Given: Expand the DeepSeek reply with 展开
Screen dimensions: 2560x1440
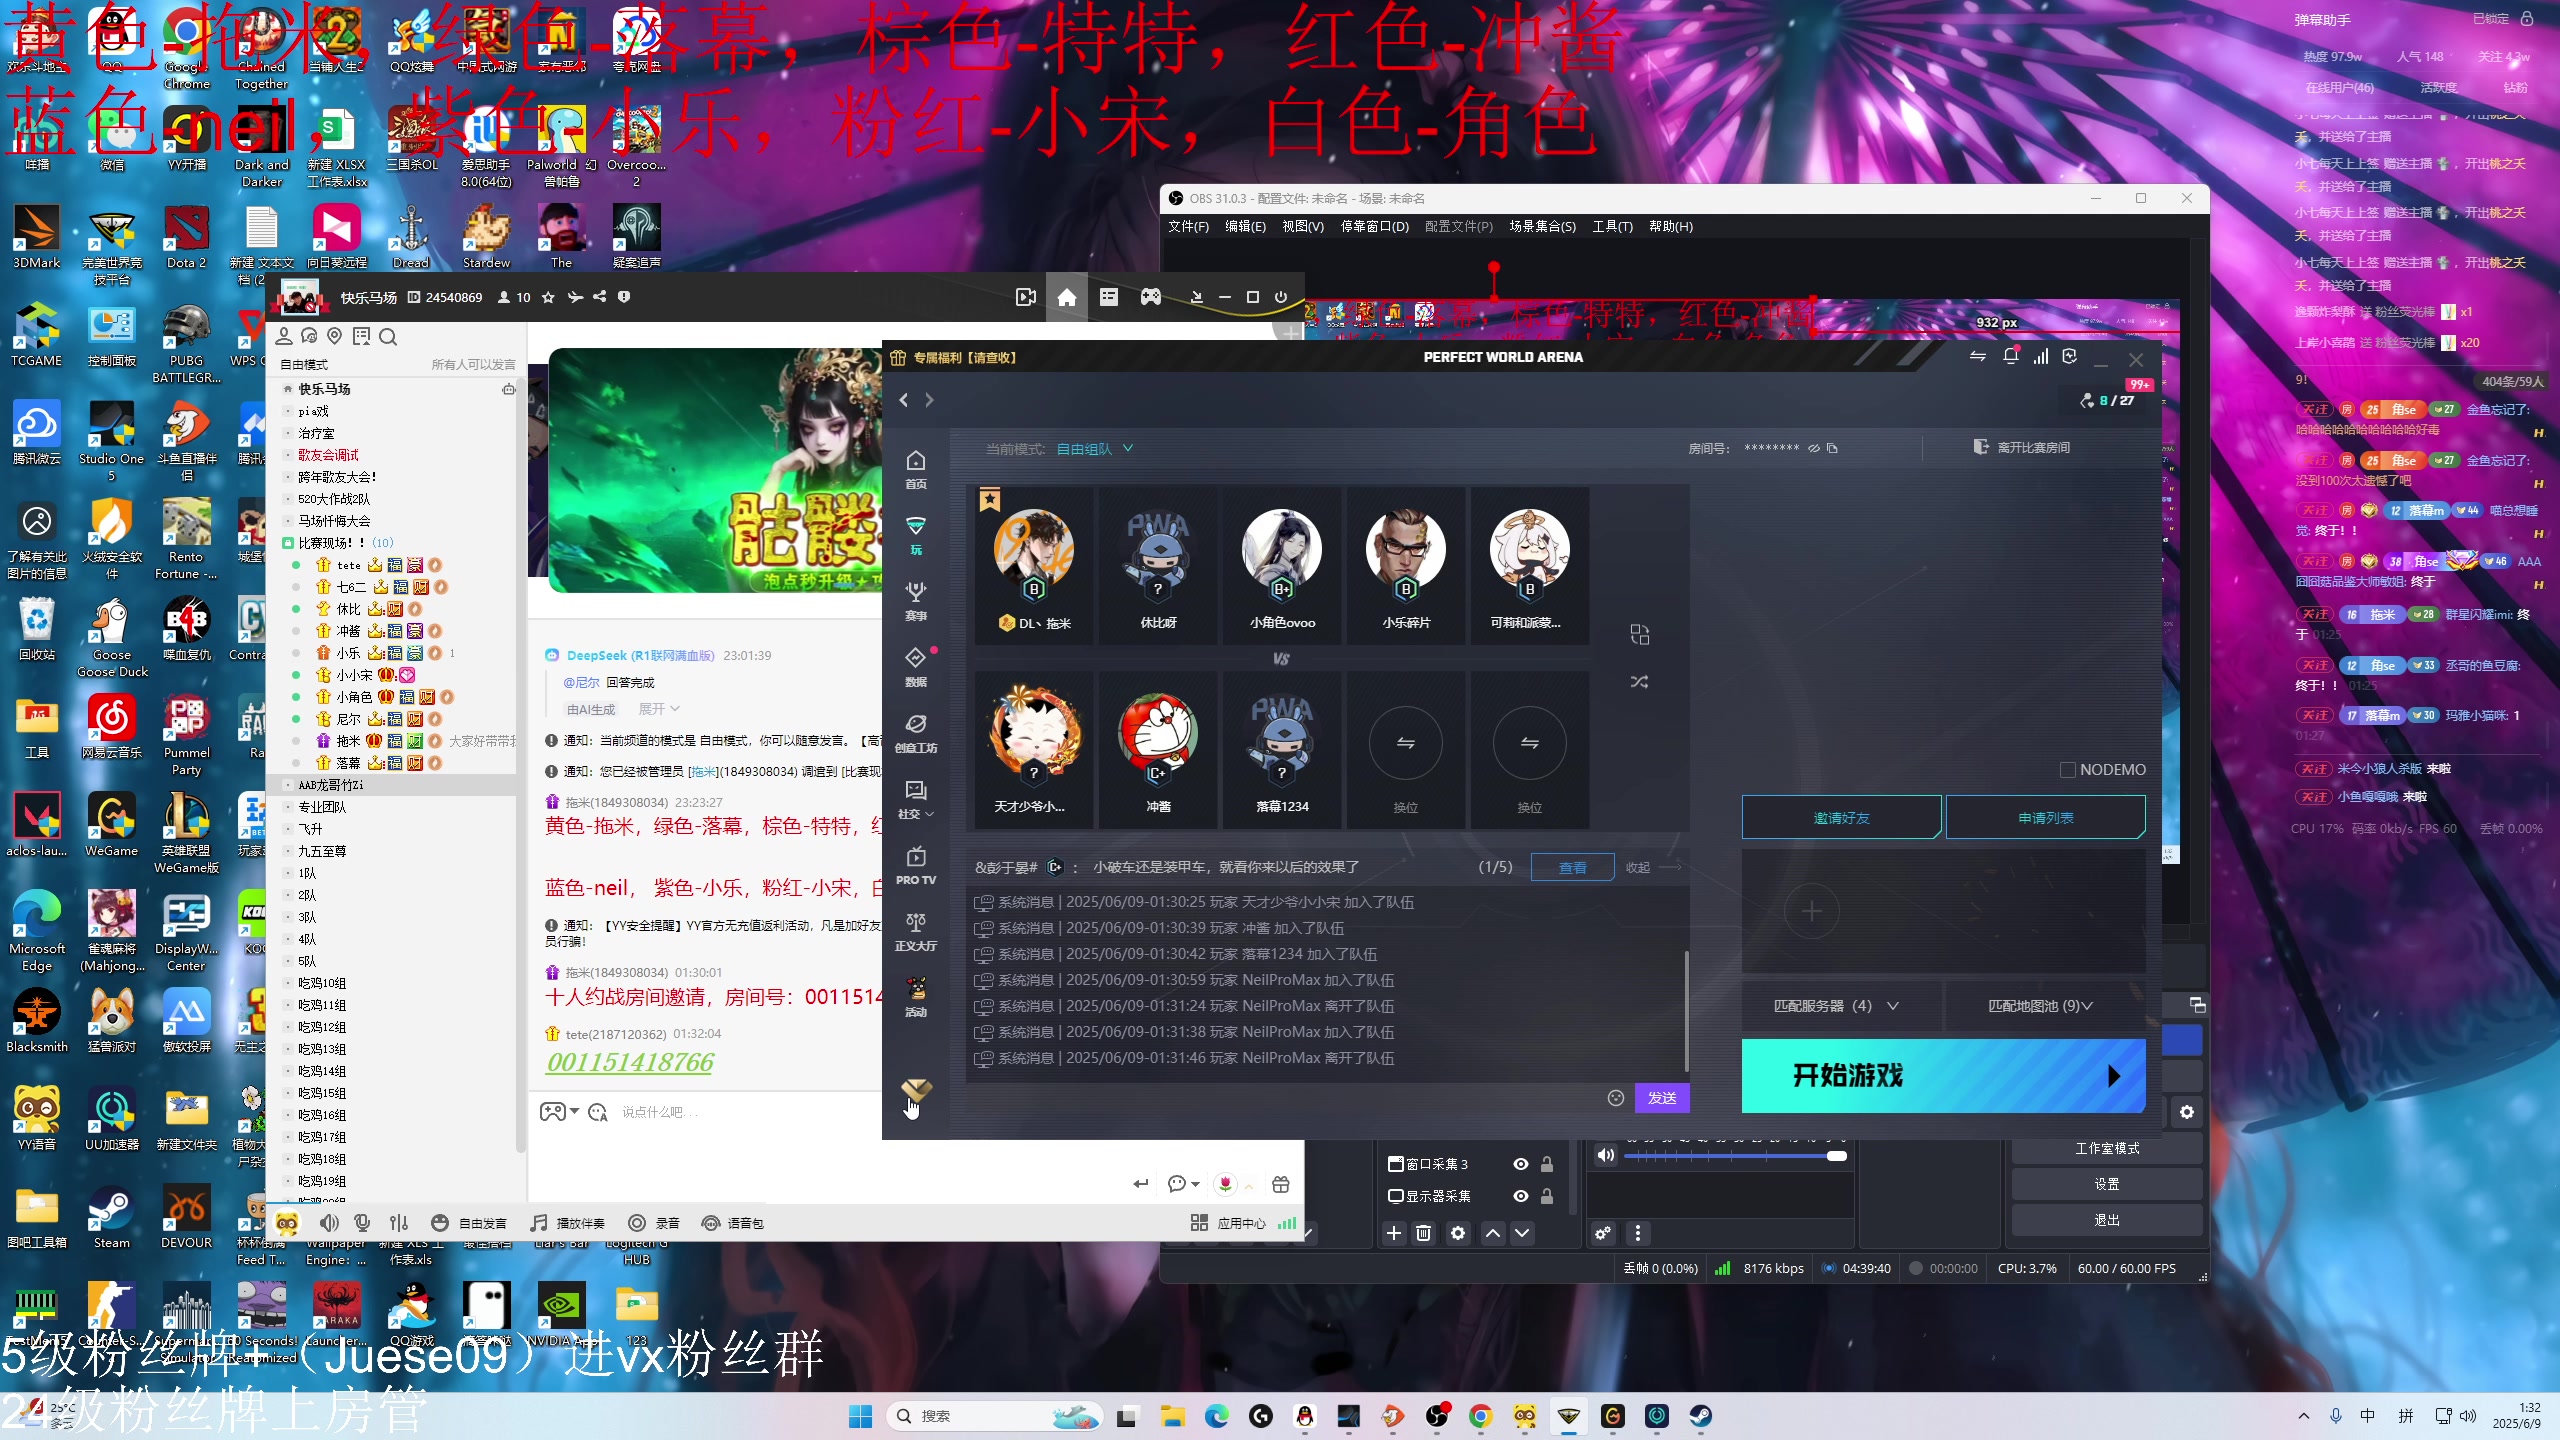Looking at the screenshot, I should click(659, 709).
